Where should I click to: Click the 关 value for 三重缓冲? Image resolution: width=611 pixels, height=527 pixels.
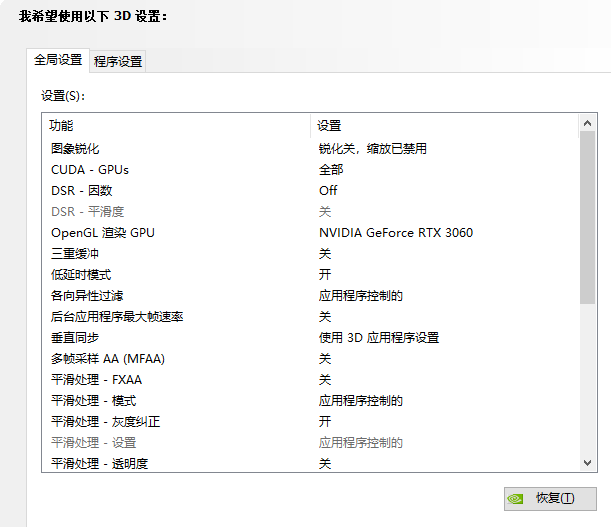point(325,254)
